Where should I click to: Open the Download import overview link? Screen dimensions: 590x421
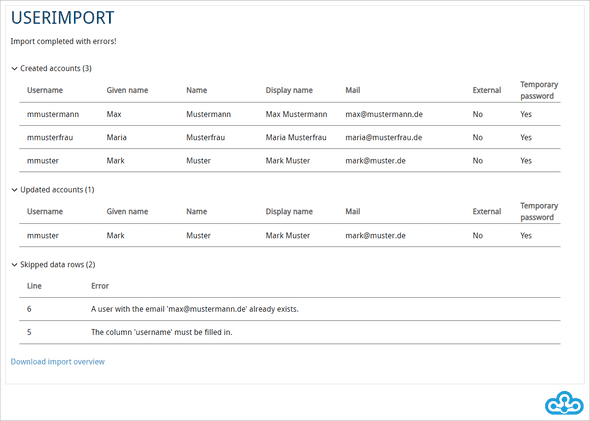click(58, 362)
